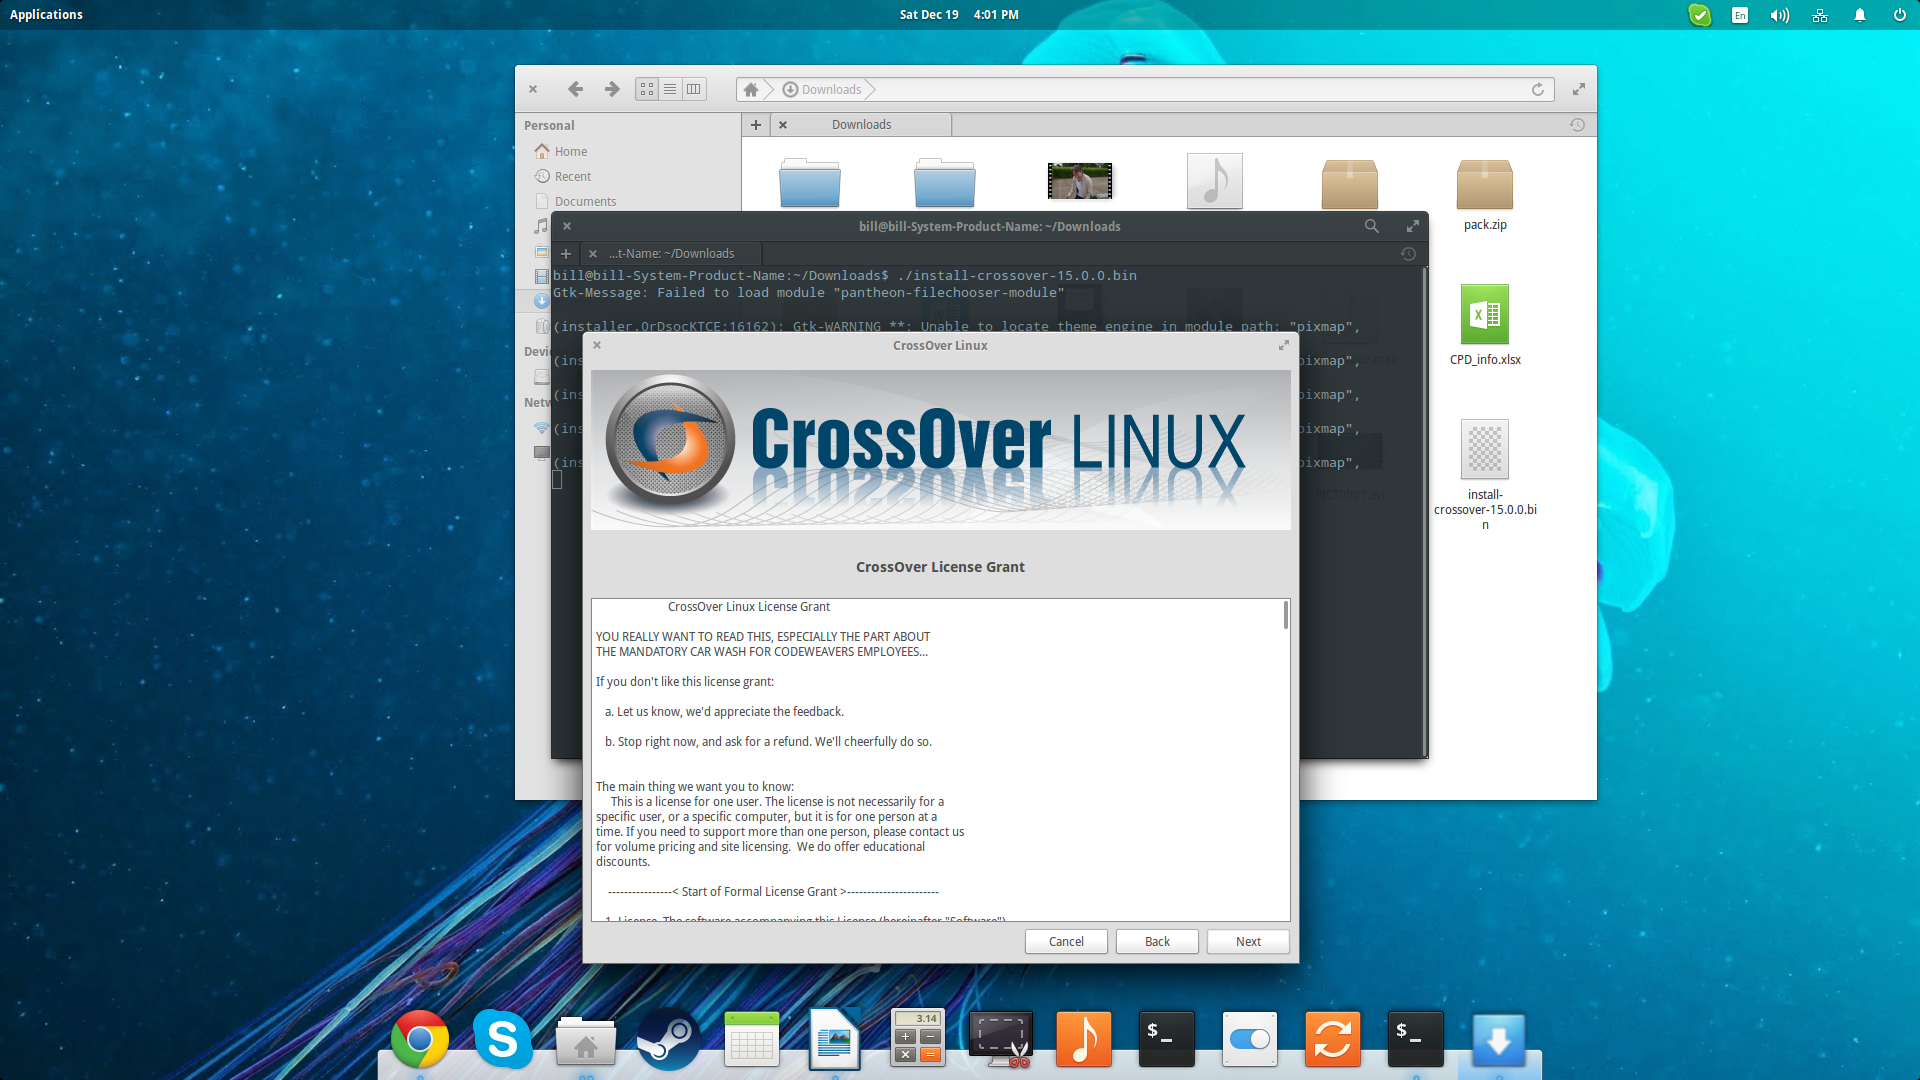This screenshot has height=1080, width=1920.
Task: Open search in the terminal window
Action: point(1372,226)
